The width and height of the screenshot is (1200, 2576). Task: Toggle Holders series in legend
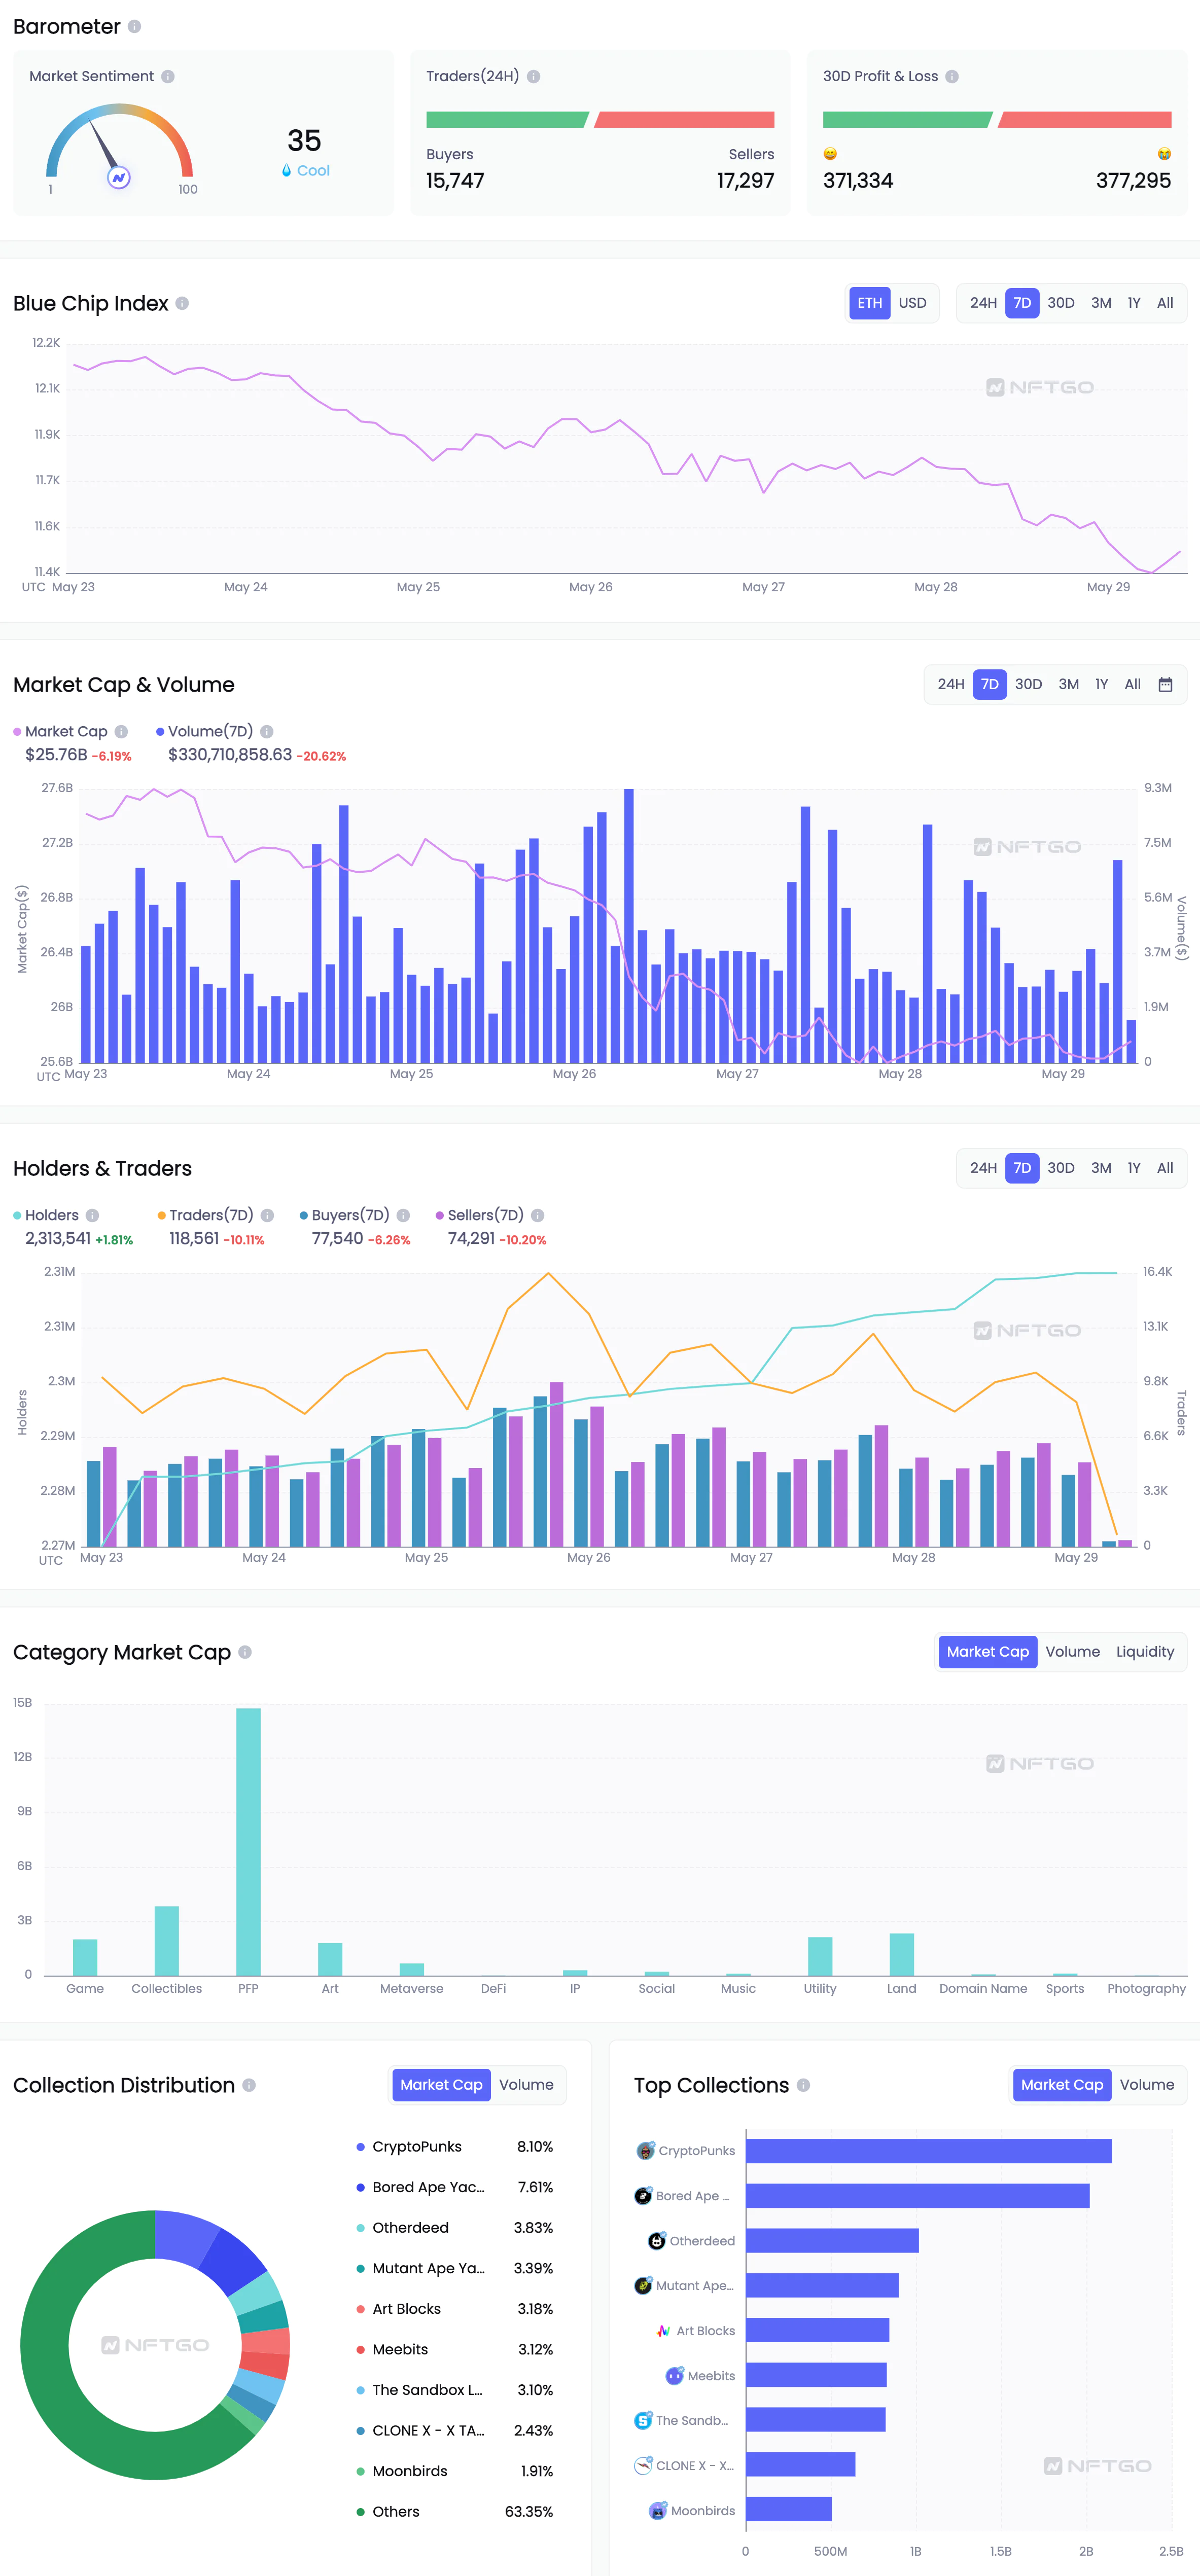[51, 1216]
